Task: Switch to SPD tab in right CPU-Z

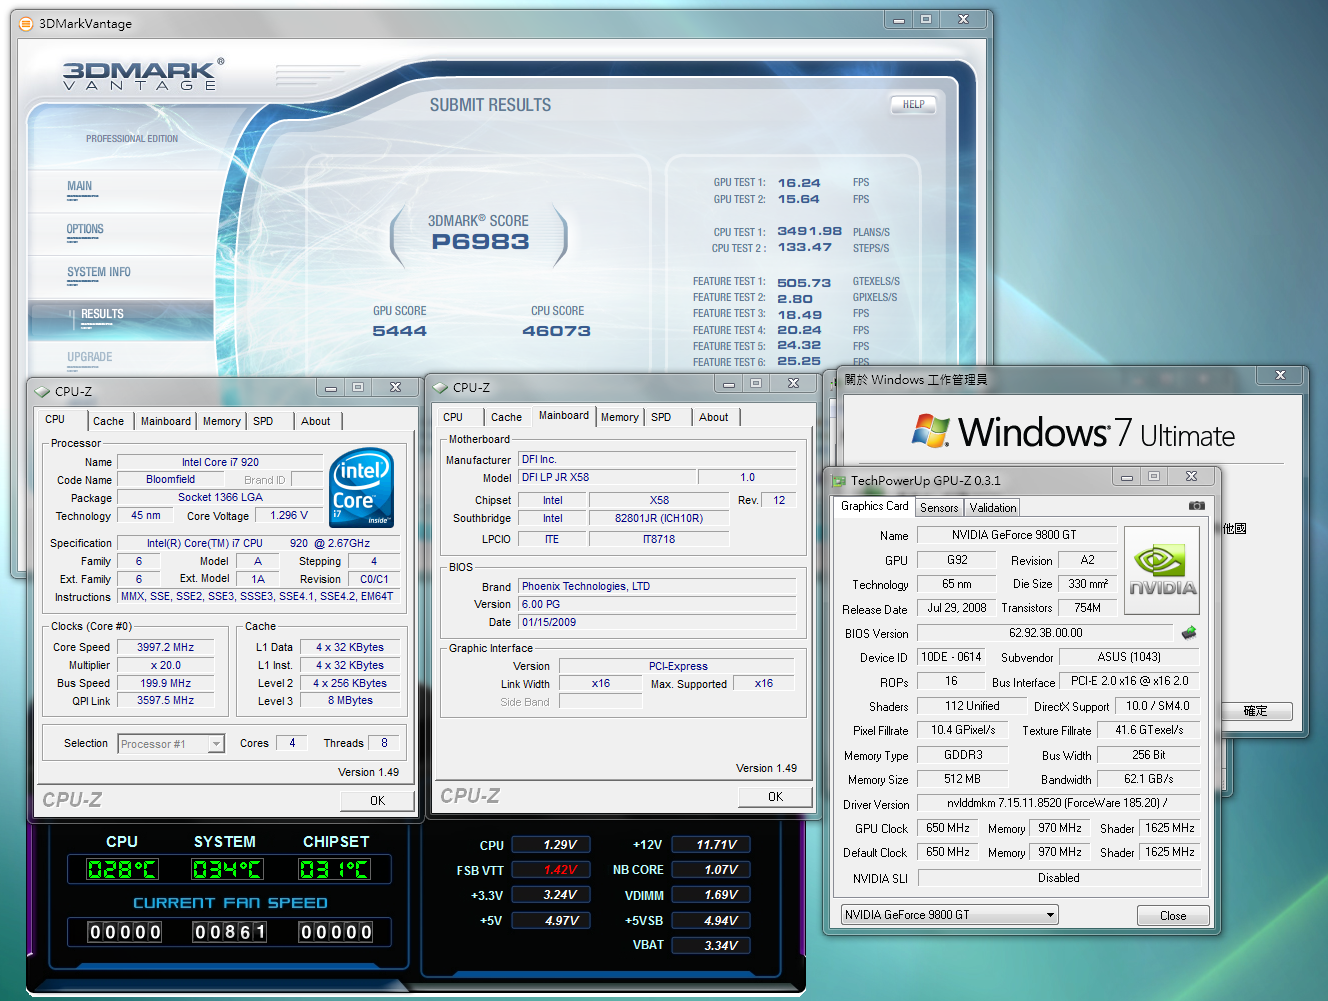Action: click(661, 417)
